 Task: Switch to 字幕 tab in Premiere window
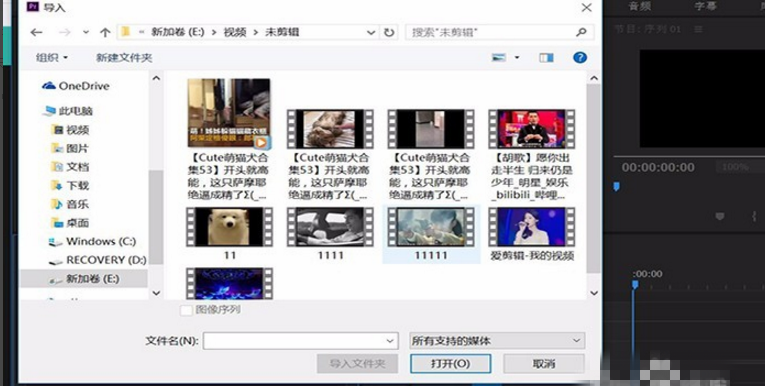(x=705, y=6)
